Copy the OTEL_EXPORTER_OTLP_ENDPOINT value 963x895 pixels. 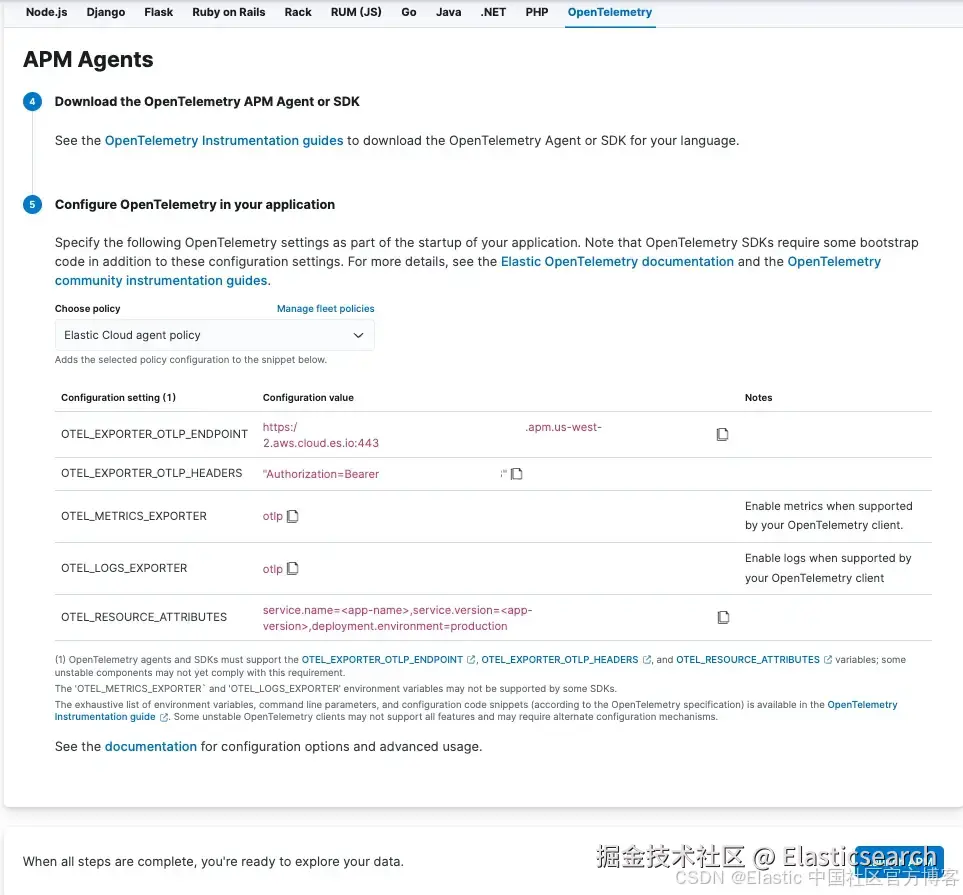point(722,434)
